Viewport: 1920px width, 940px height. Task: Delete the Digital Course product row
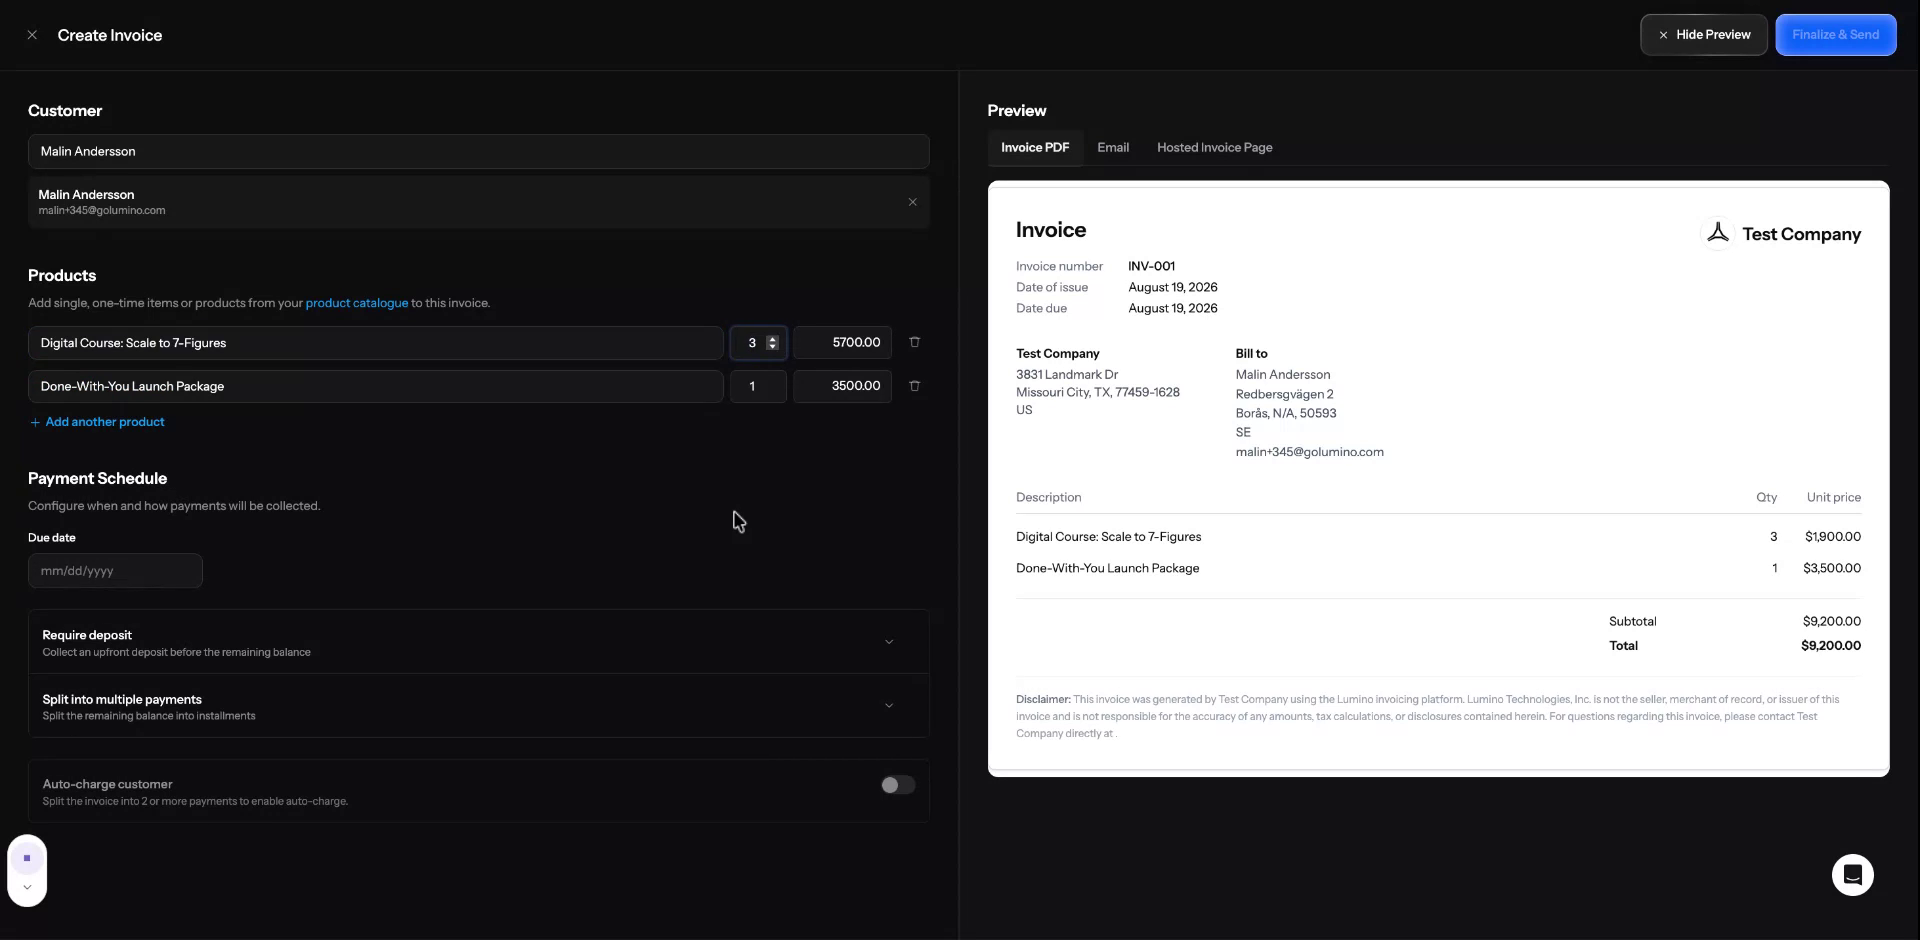[x=914, y=342]
